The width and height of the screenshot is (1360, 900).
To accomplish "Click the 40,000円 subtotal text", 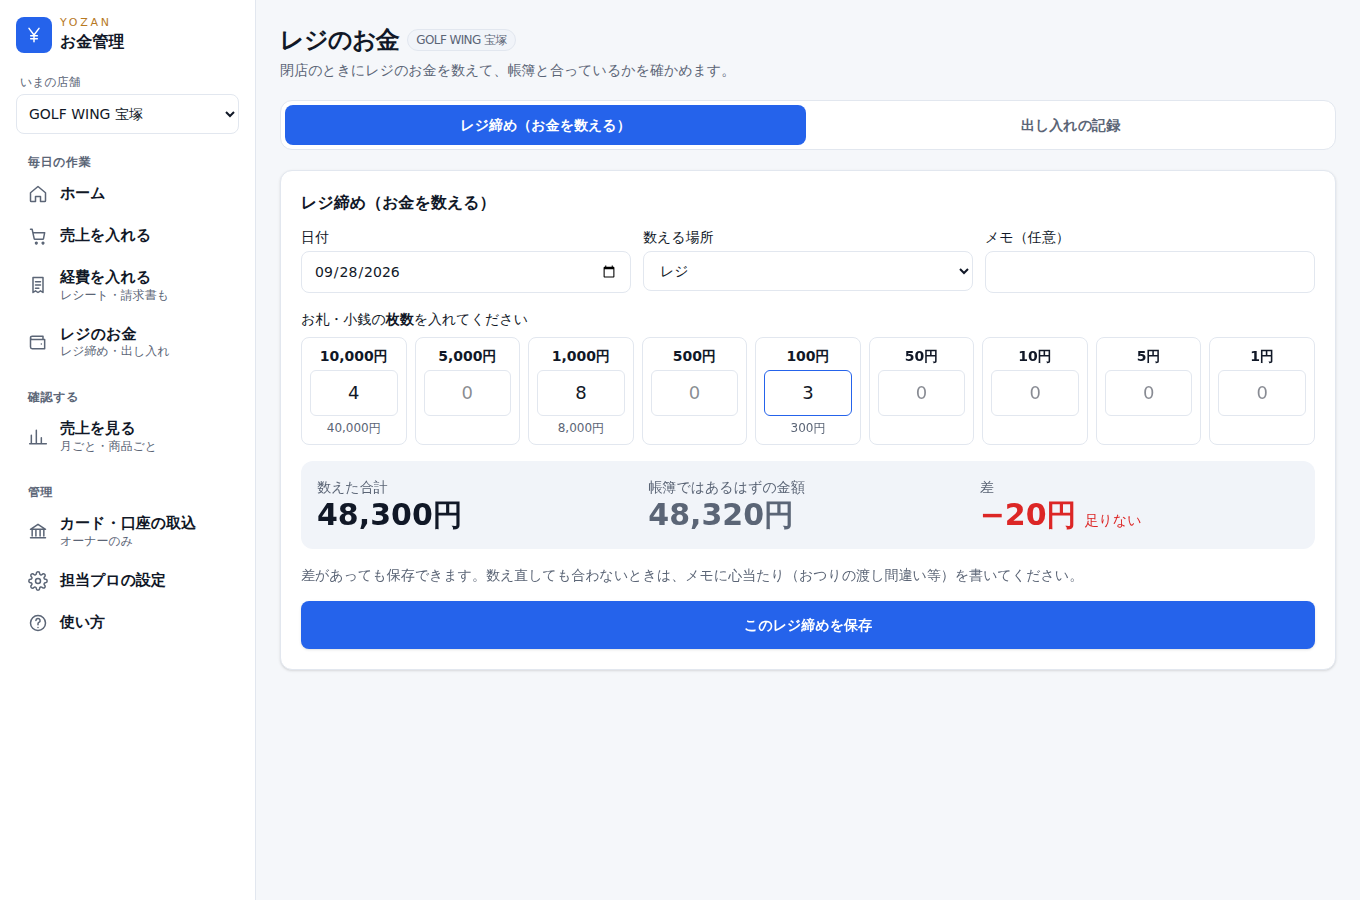I will tap(354, 428).
